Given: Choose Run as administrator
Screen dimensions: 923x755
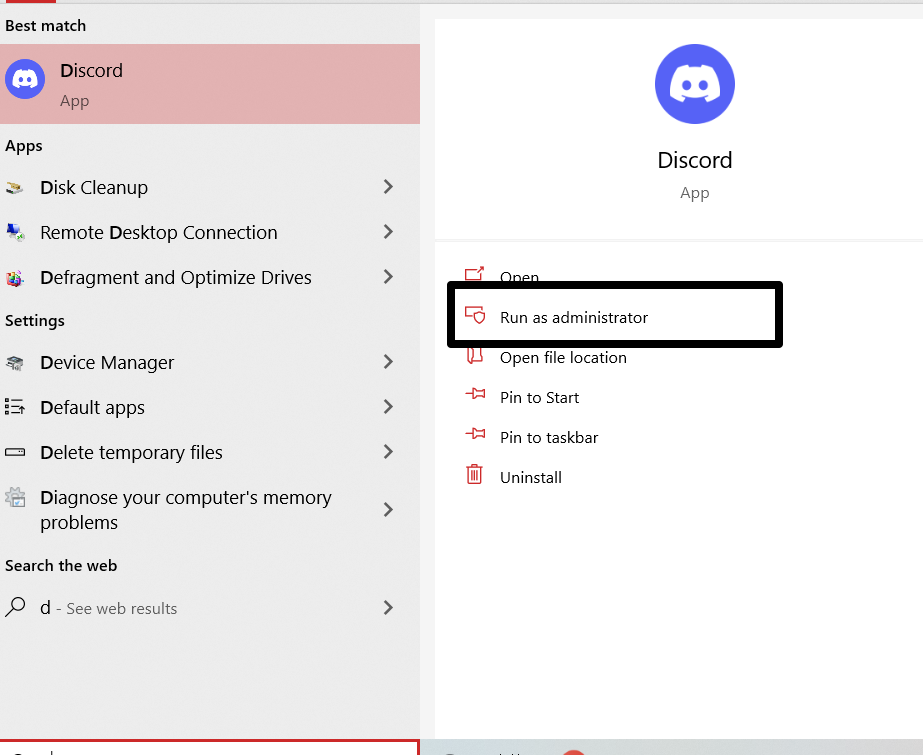Looking at the screenshot, I should [574, 318].
